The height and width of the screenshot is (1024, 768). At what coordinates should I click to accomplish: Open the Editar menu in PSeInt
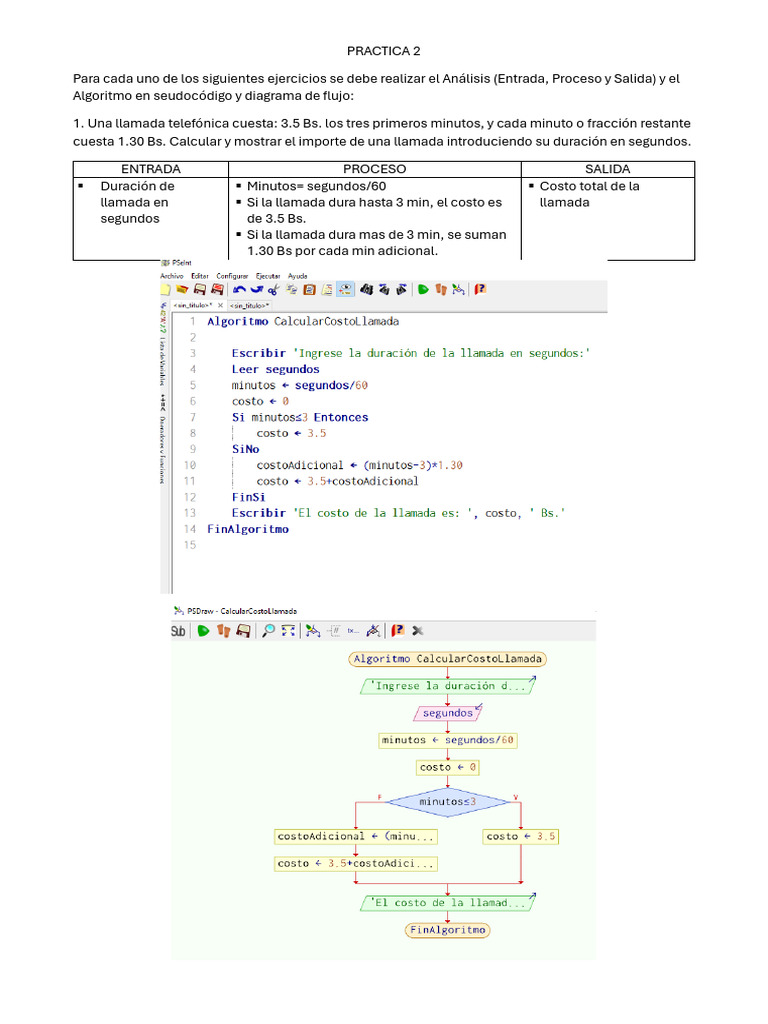coord(200,276)
